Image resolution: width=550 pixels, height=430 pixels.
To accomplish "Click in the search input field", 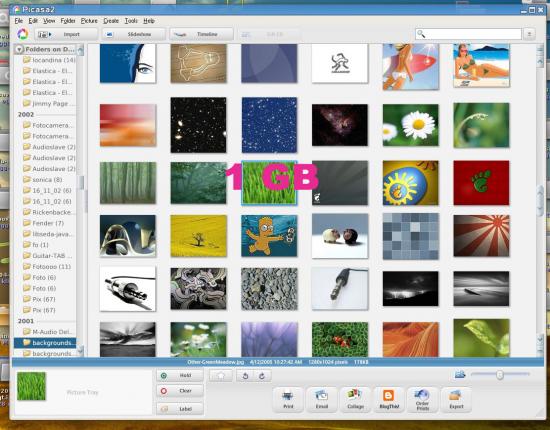I will point(468,34).
